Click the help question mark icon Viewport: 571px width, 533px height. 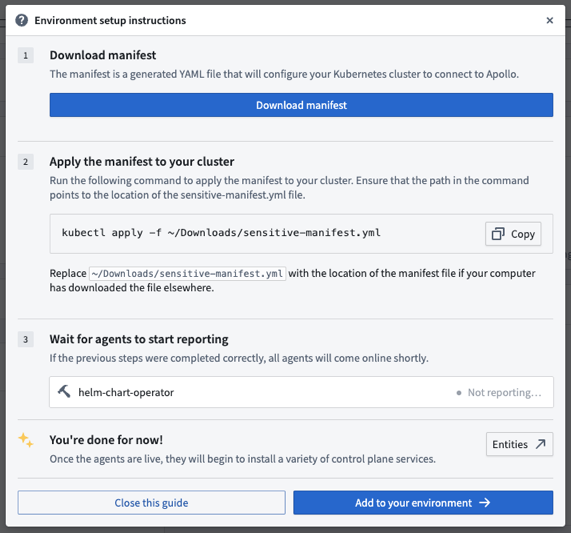point(21,20)
